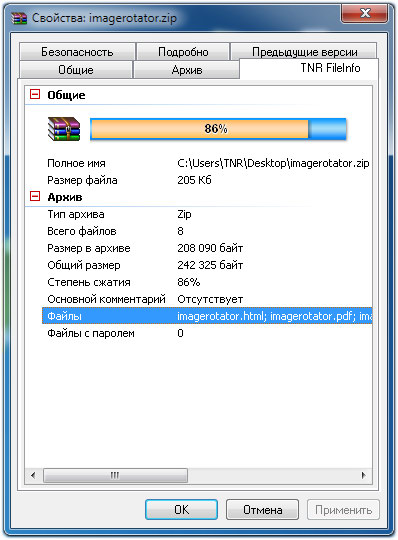Select the Основной комментарий row

tap(207, 299)
